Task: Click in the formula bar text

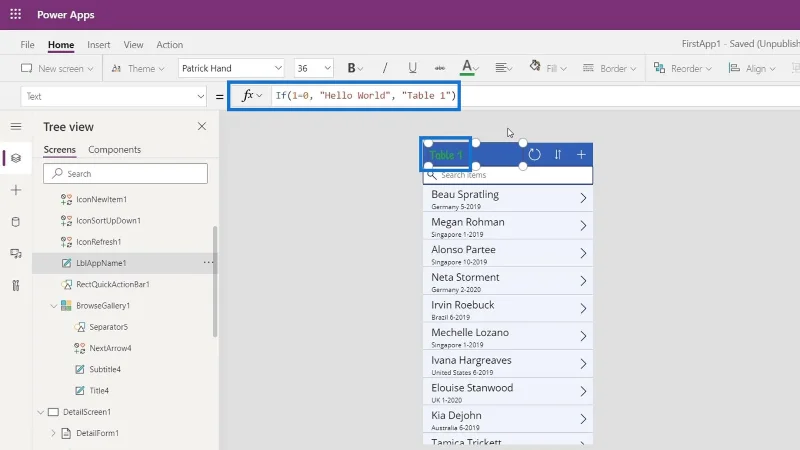Action: (x=365, y=96)
